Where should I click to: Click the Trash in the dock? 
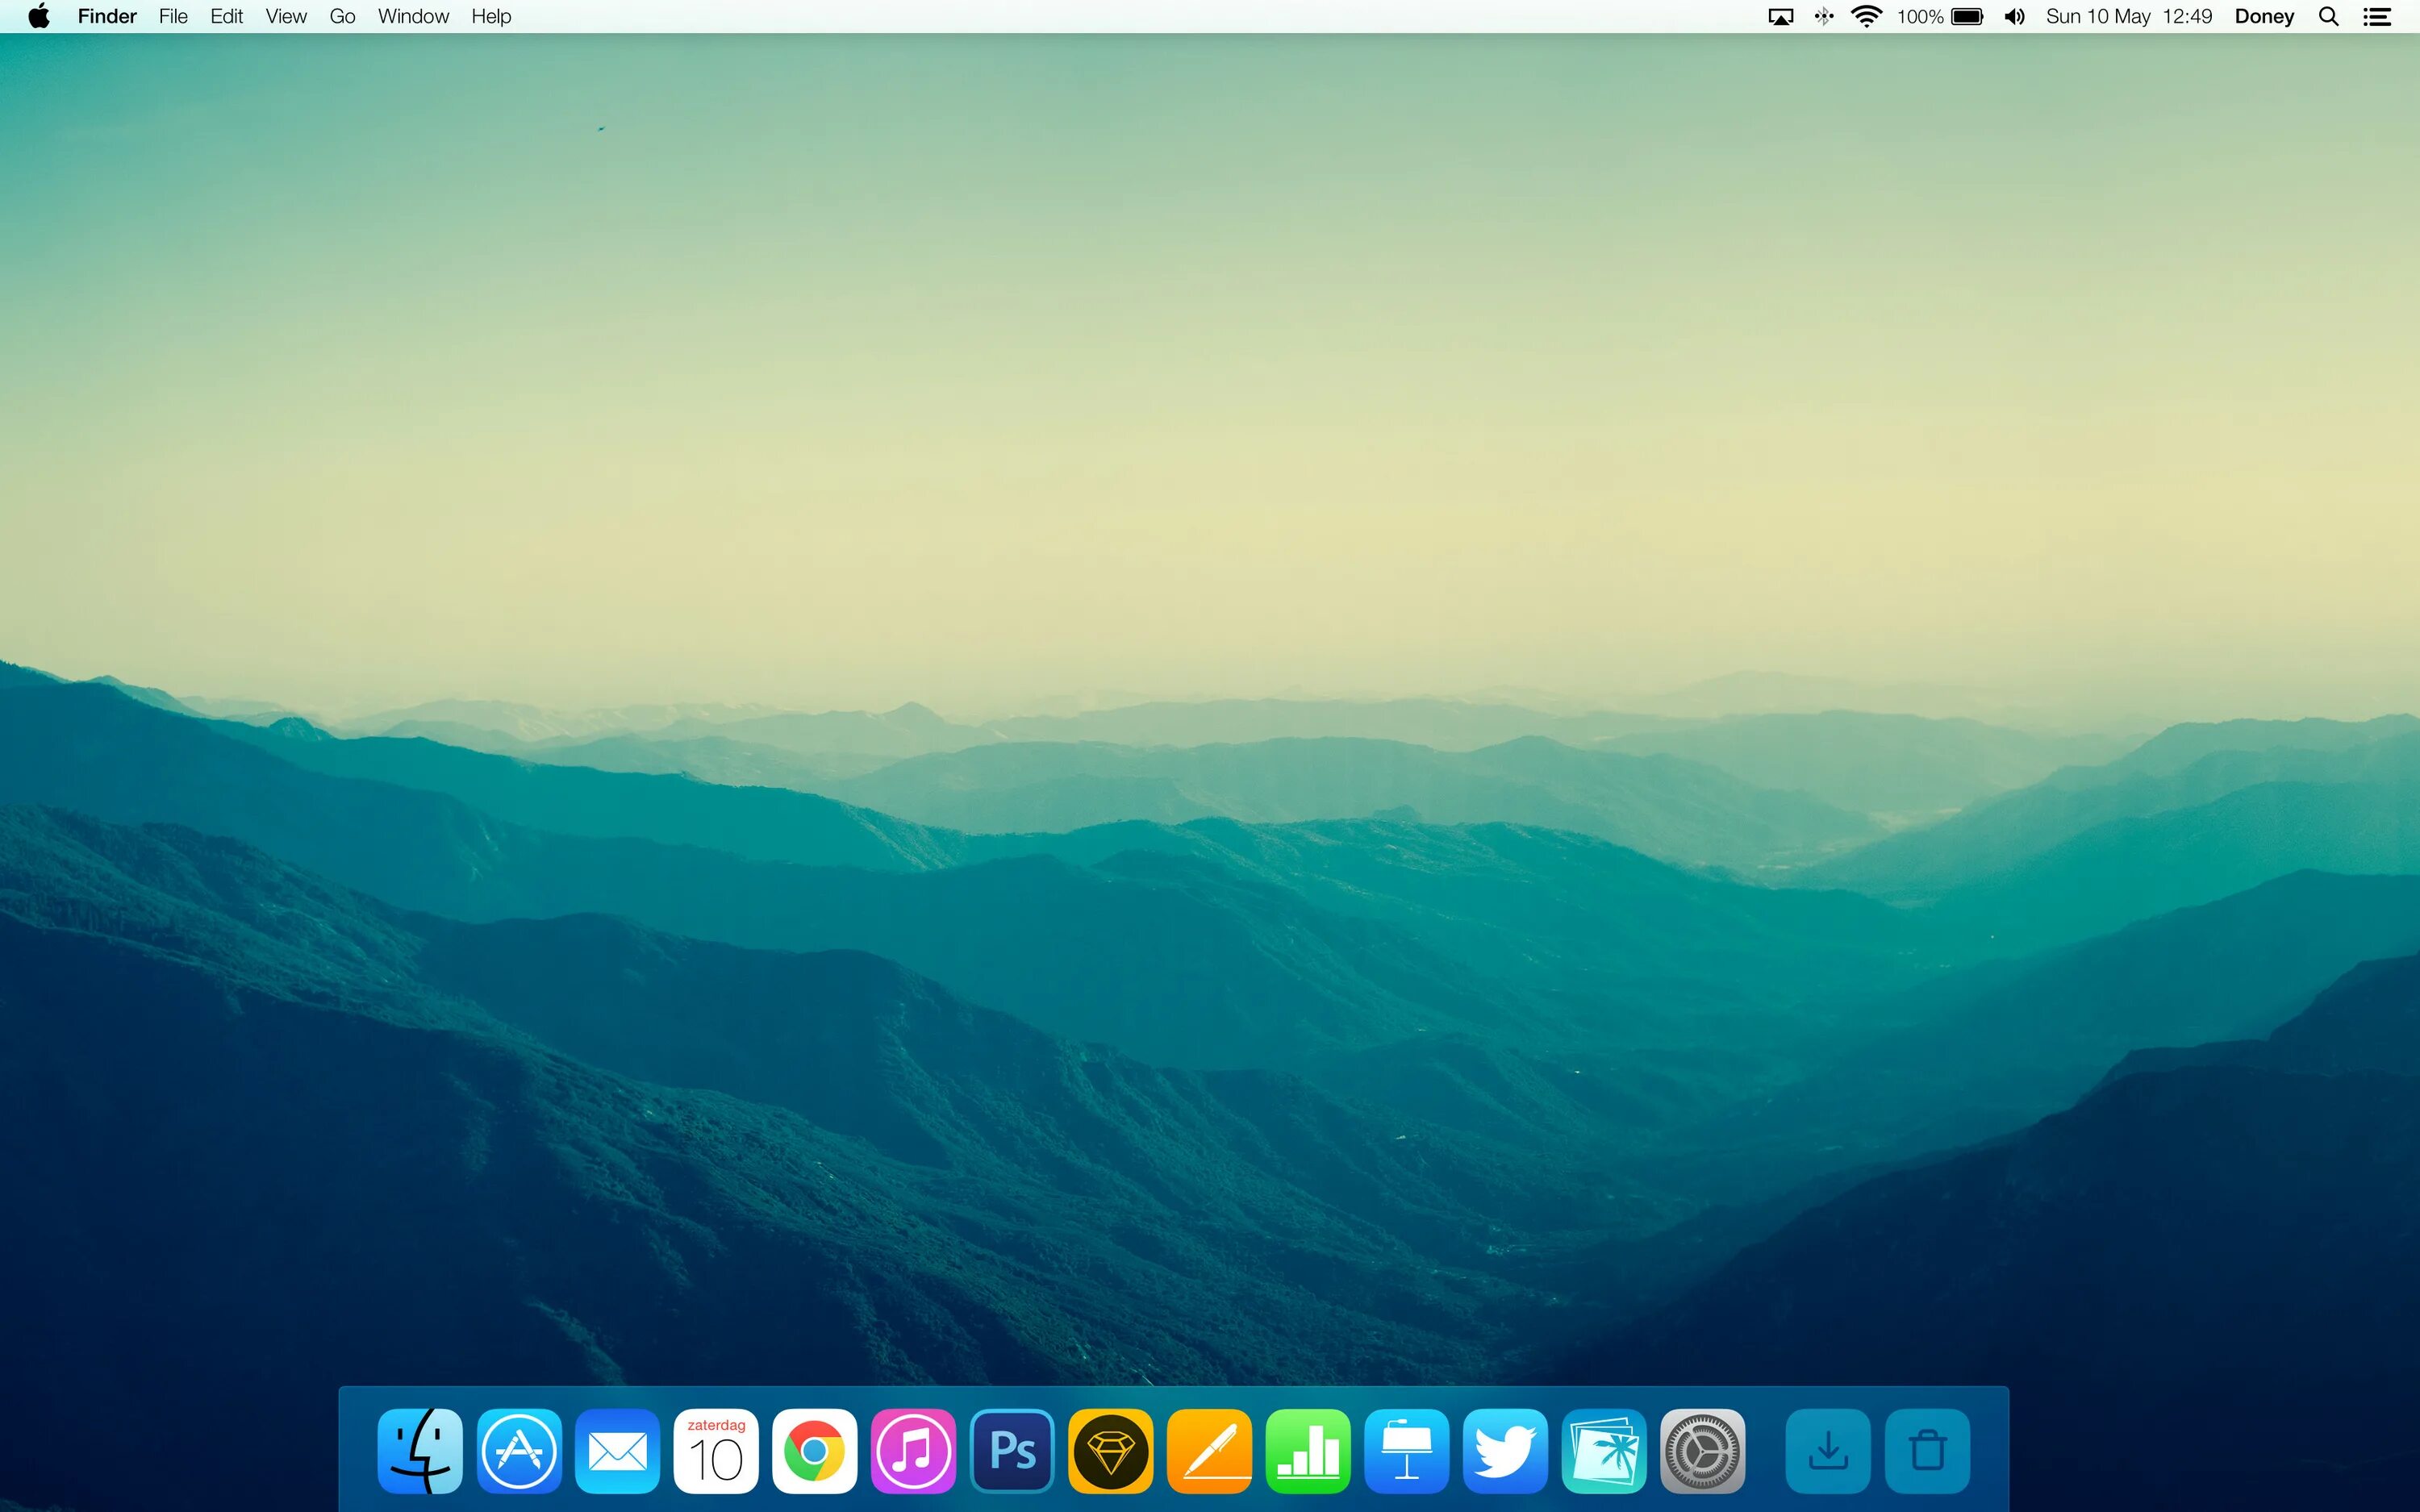(1927, 1450)
